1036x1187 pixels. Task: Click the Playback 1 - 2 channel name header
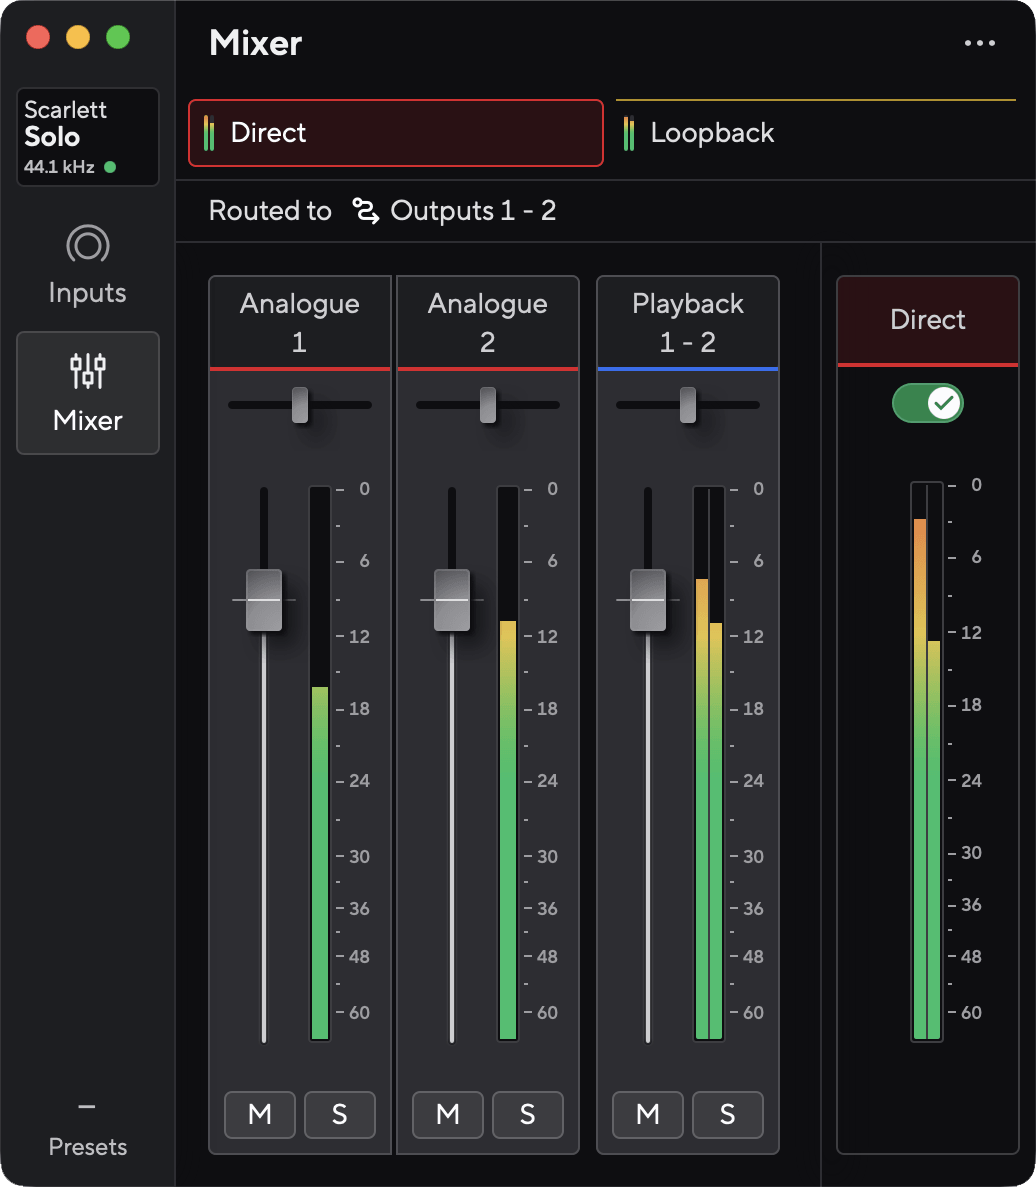pyautogui.click(x=688, y=322)
